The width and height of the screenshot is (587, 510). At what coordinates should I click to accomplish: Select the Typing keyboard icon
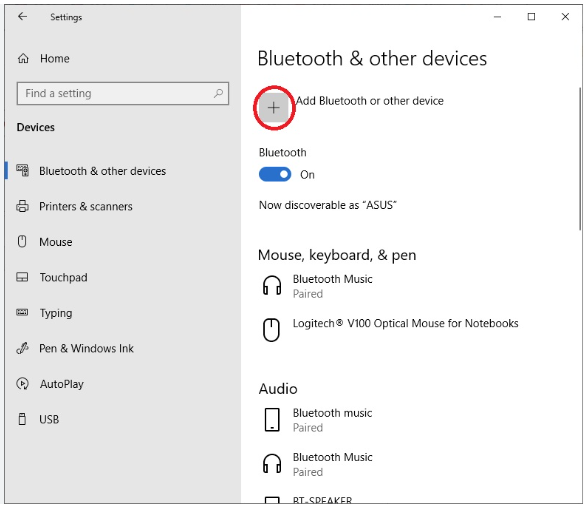[x=22, y=312]
